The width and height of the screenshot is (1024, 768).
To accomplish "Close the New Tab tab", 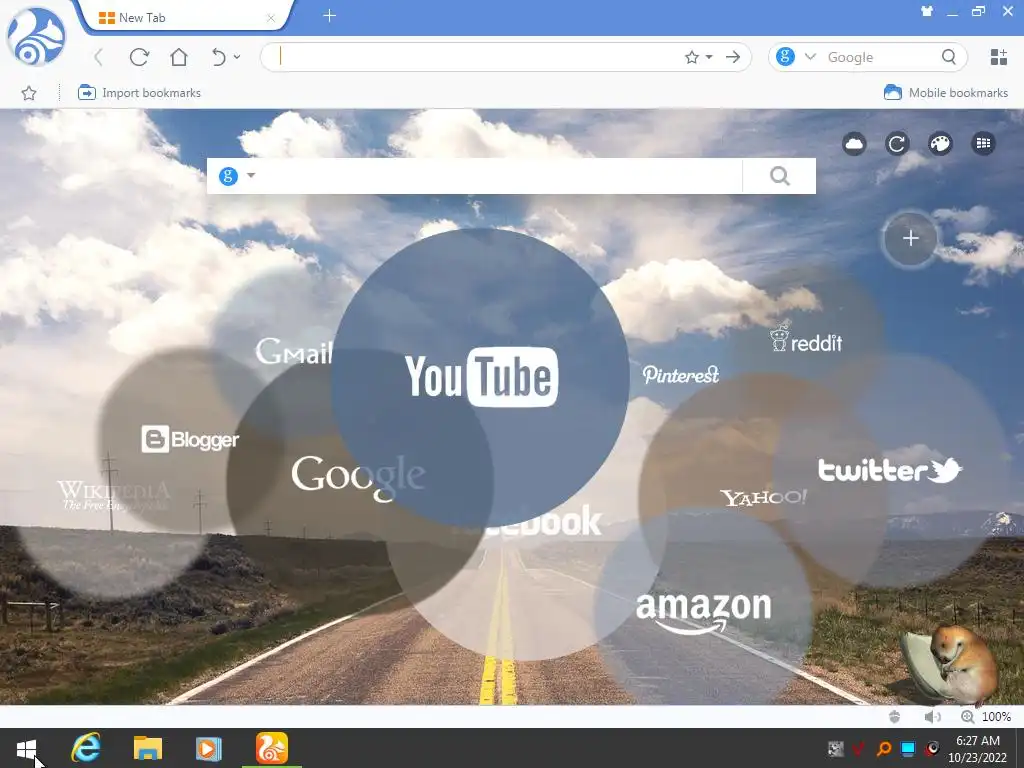I will coord(270,18).
